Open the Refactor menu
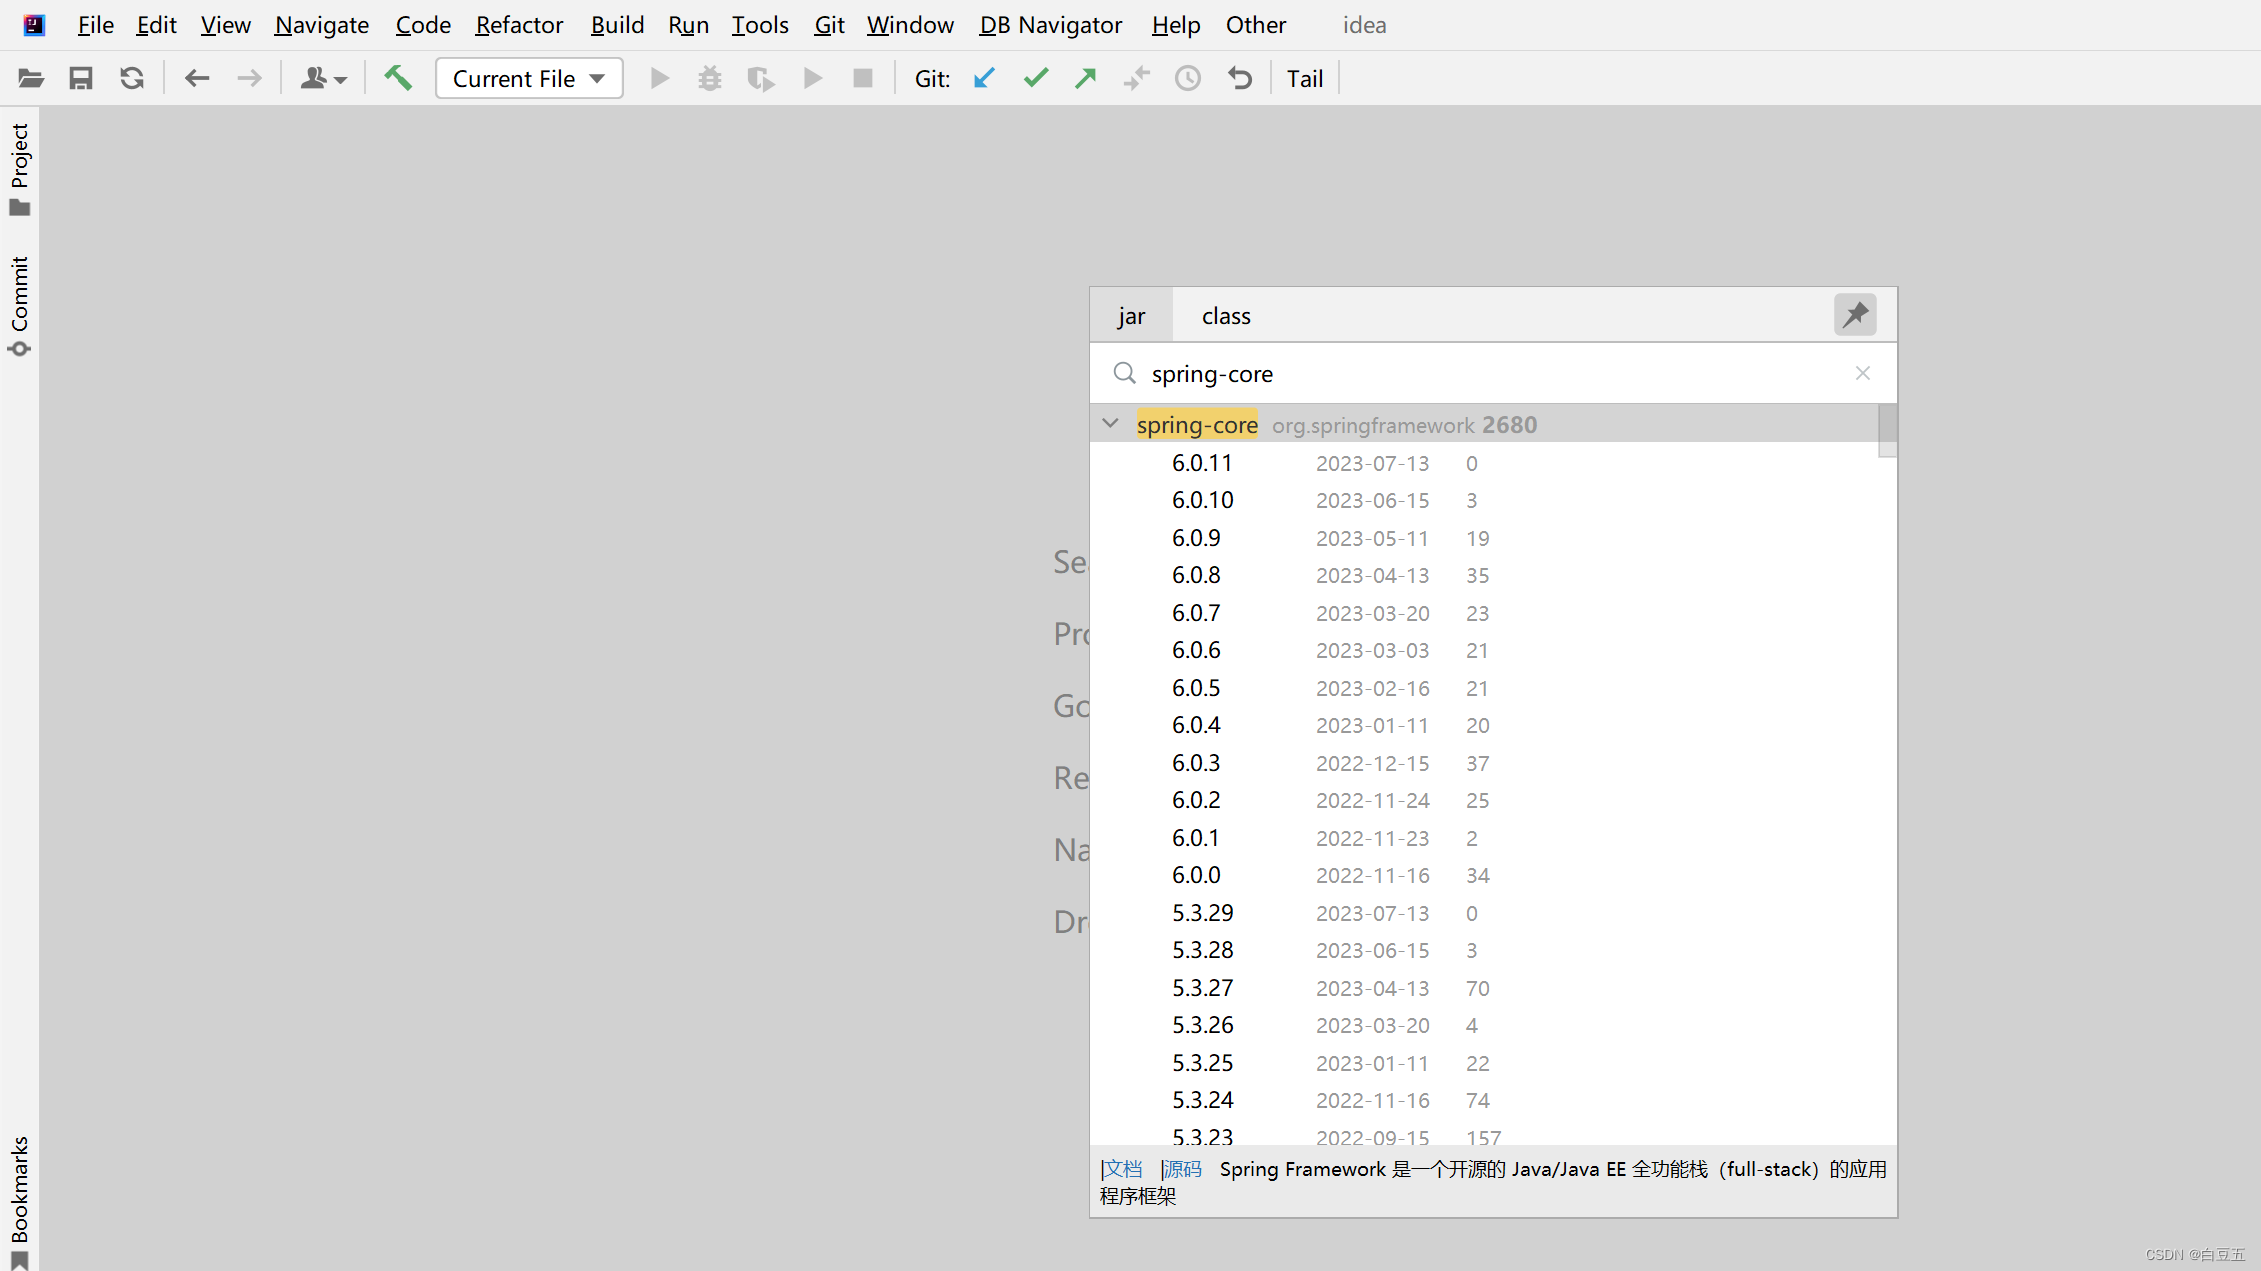Viewport: 2261px width, 1271px height. click(519, 25)
